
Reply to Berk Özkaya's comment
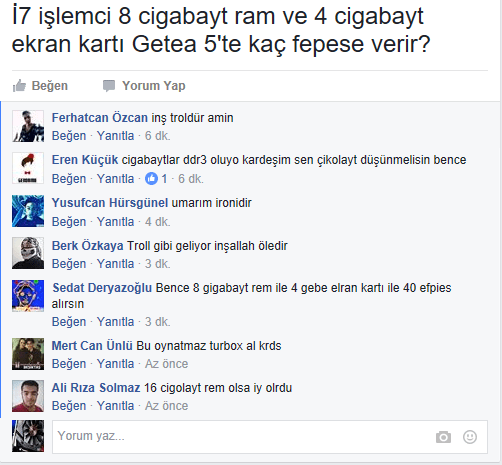click(x=115, y=264)
